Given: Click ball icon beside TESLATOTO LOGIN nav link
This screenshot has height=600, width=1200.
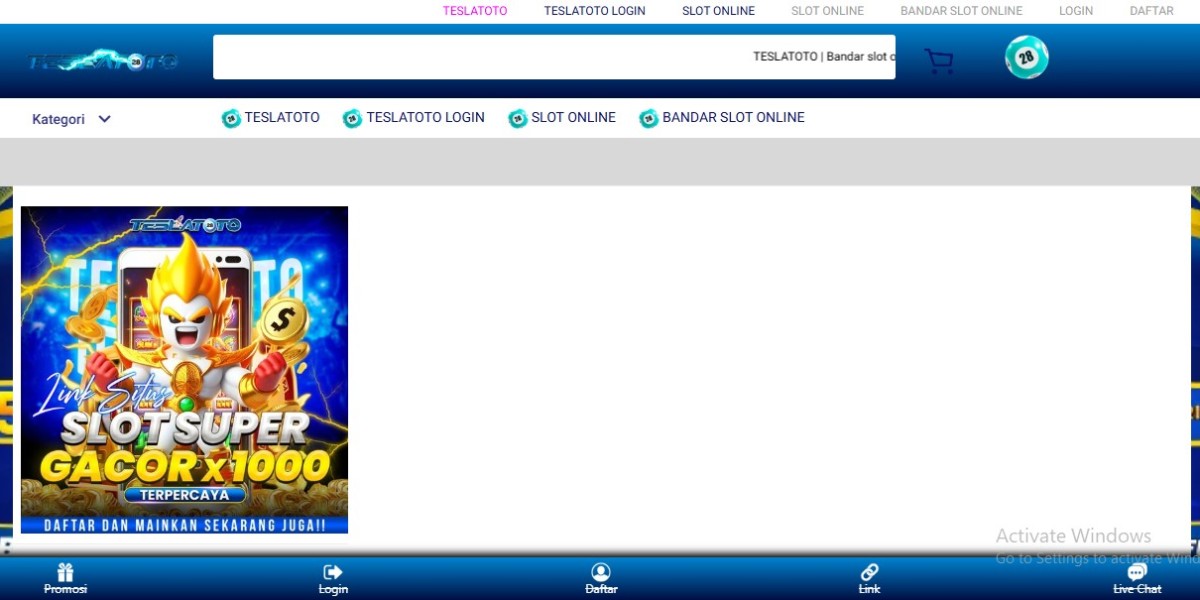Looking at the screenshot, I should (x=352, y=118).
